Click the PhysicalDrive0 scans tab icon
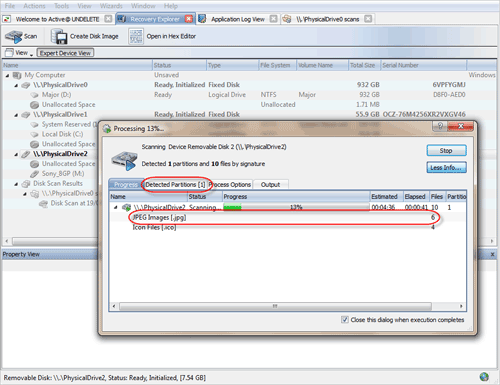The width and height of the screenshot is (500, 385). coord(287,19)
